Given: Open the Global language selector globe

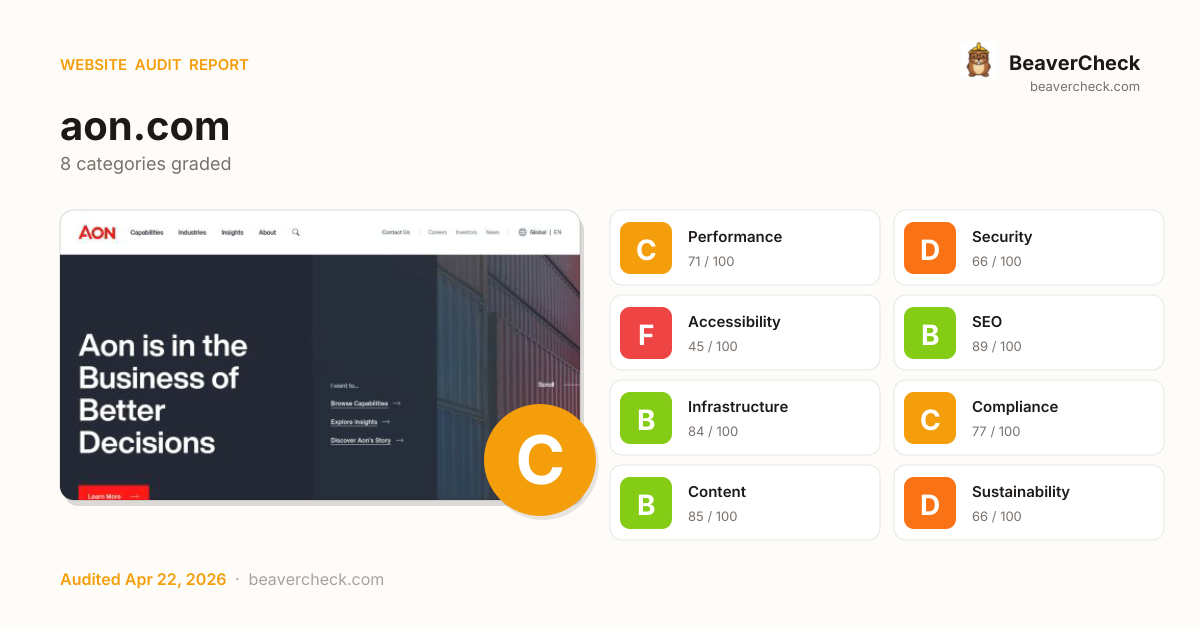Looking at the screenshot, I should tap(522, 232).
